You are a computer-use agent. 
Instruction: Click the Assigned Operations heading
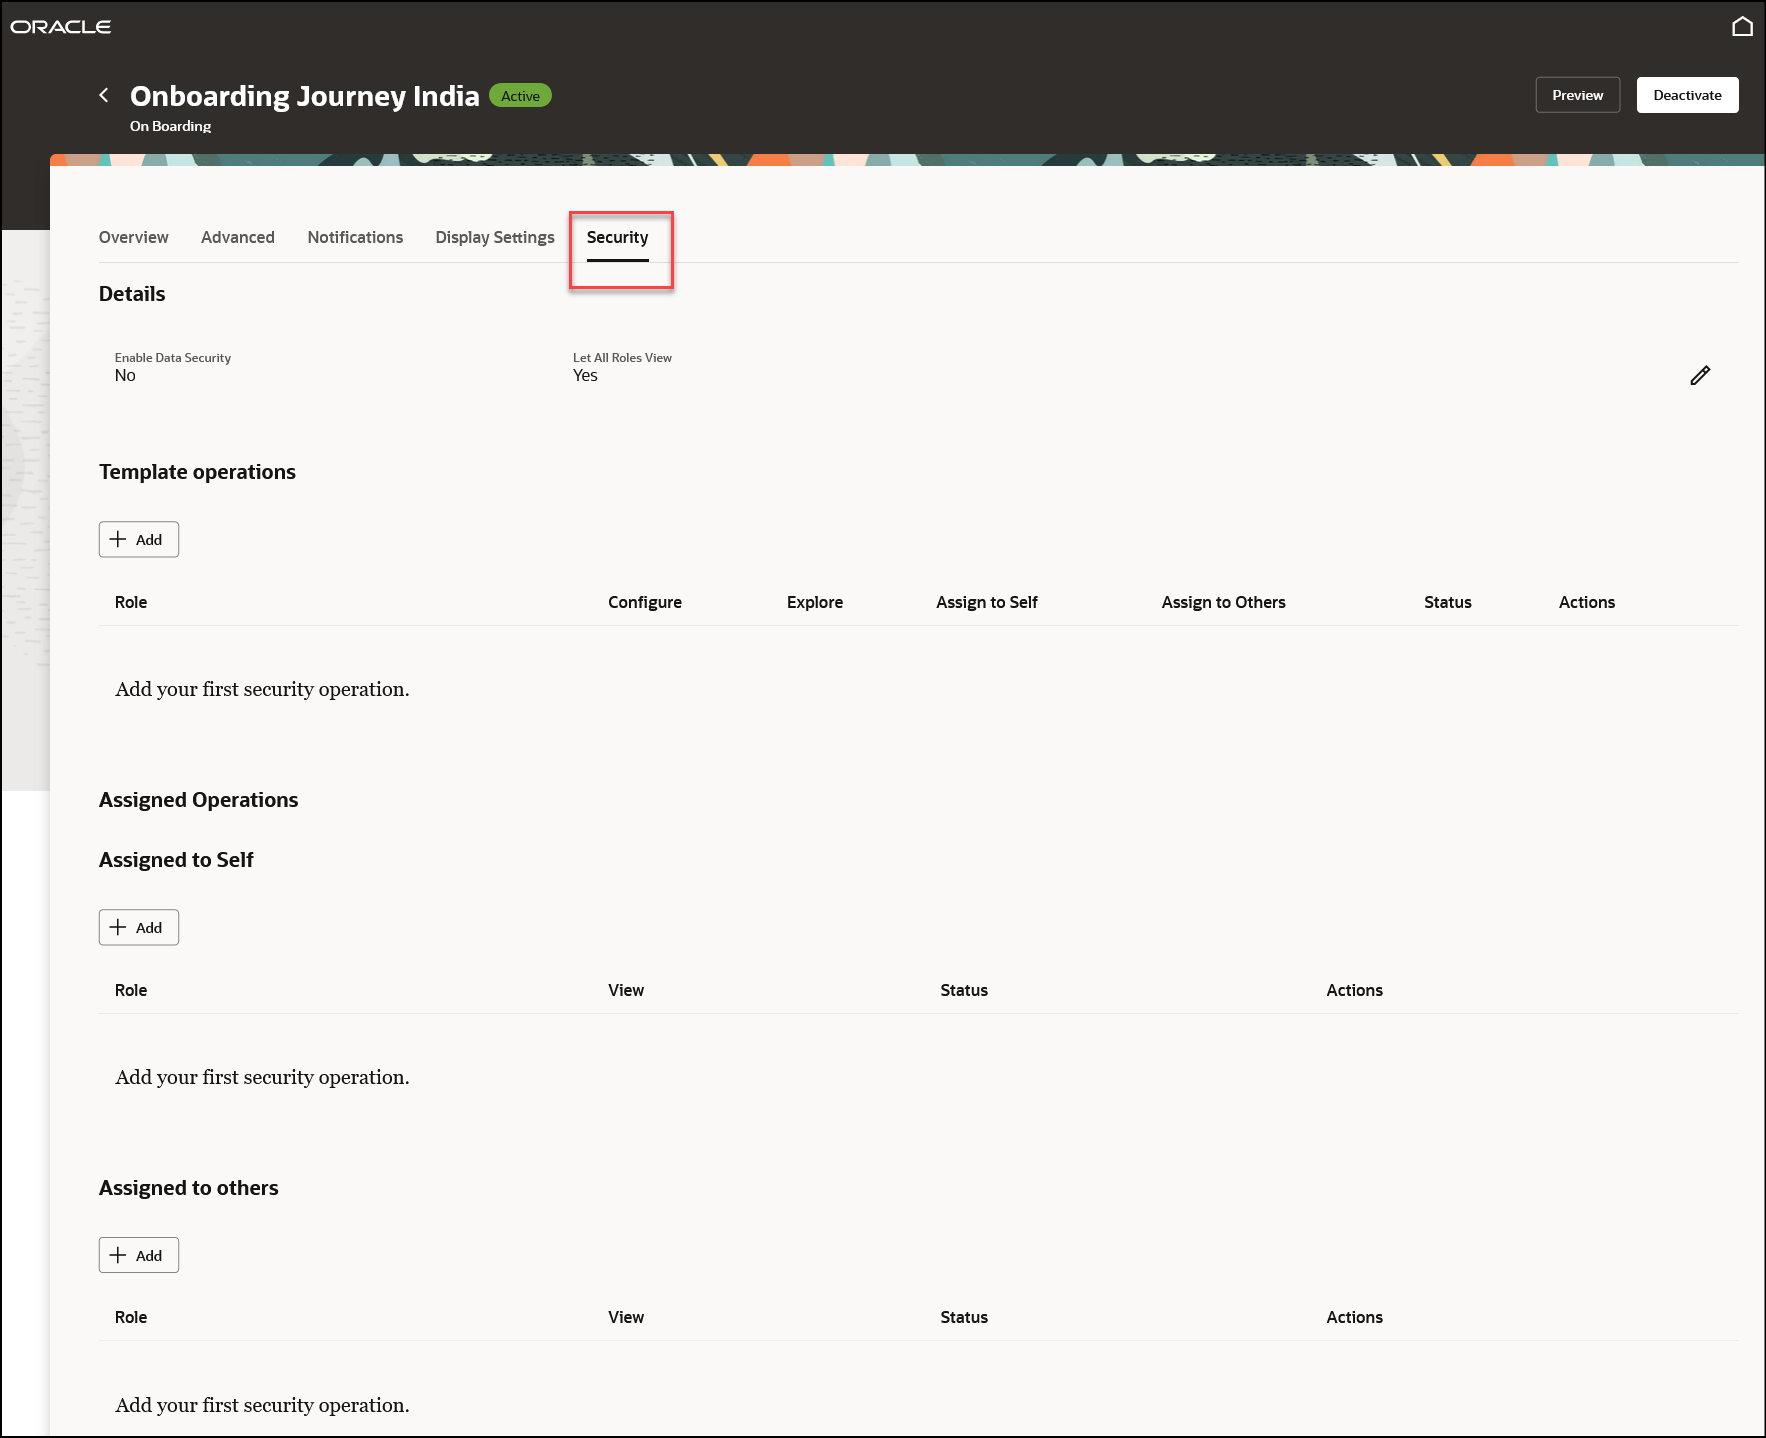[x=198, y=800]
